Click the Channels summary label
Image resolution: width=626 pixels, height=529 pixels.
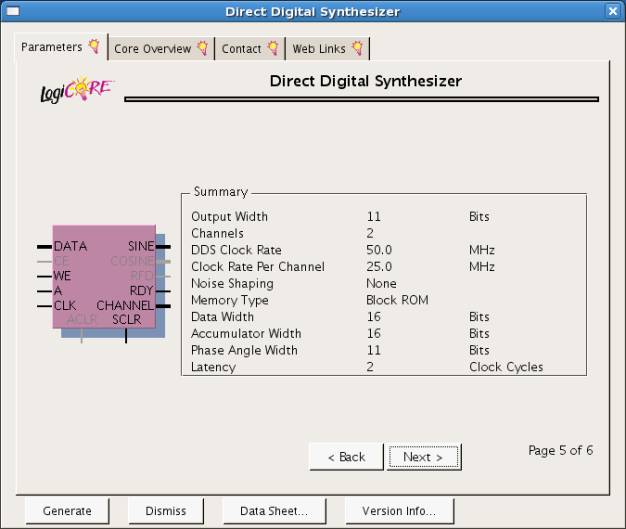point(218,234)
